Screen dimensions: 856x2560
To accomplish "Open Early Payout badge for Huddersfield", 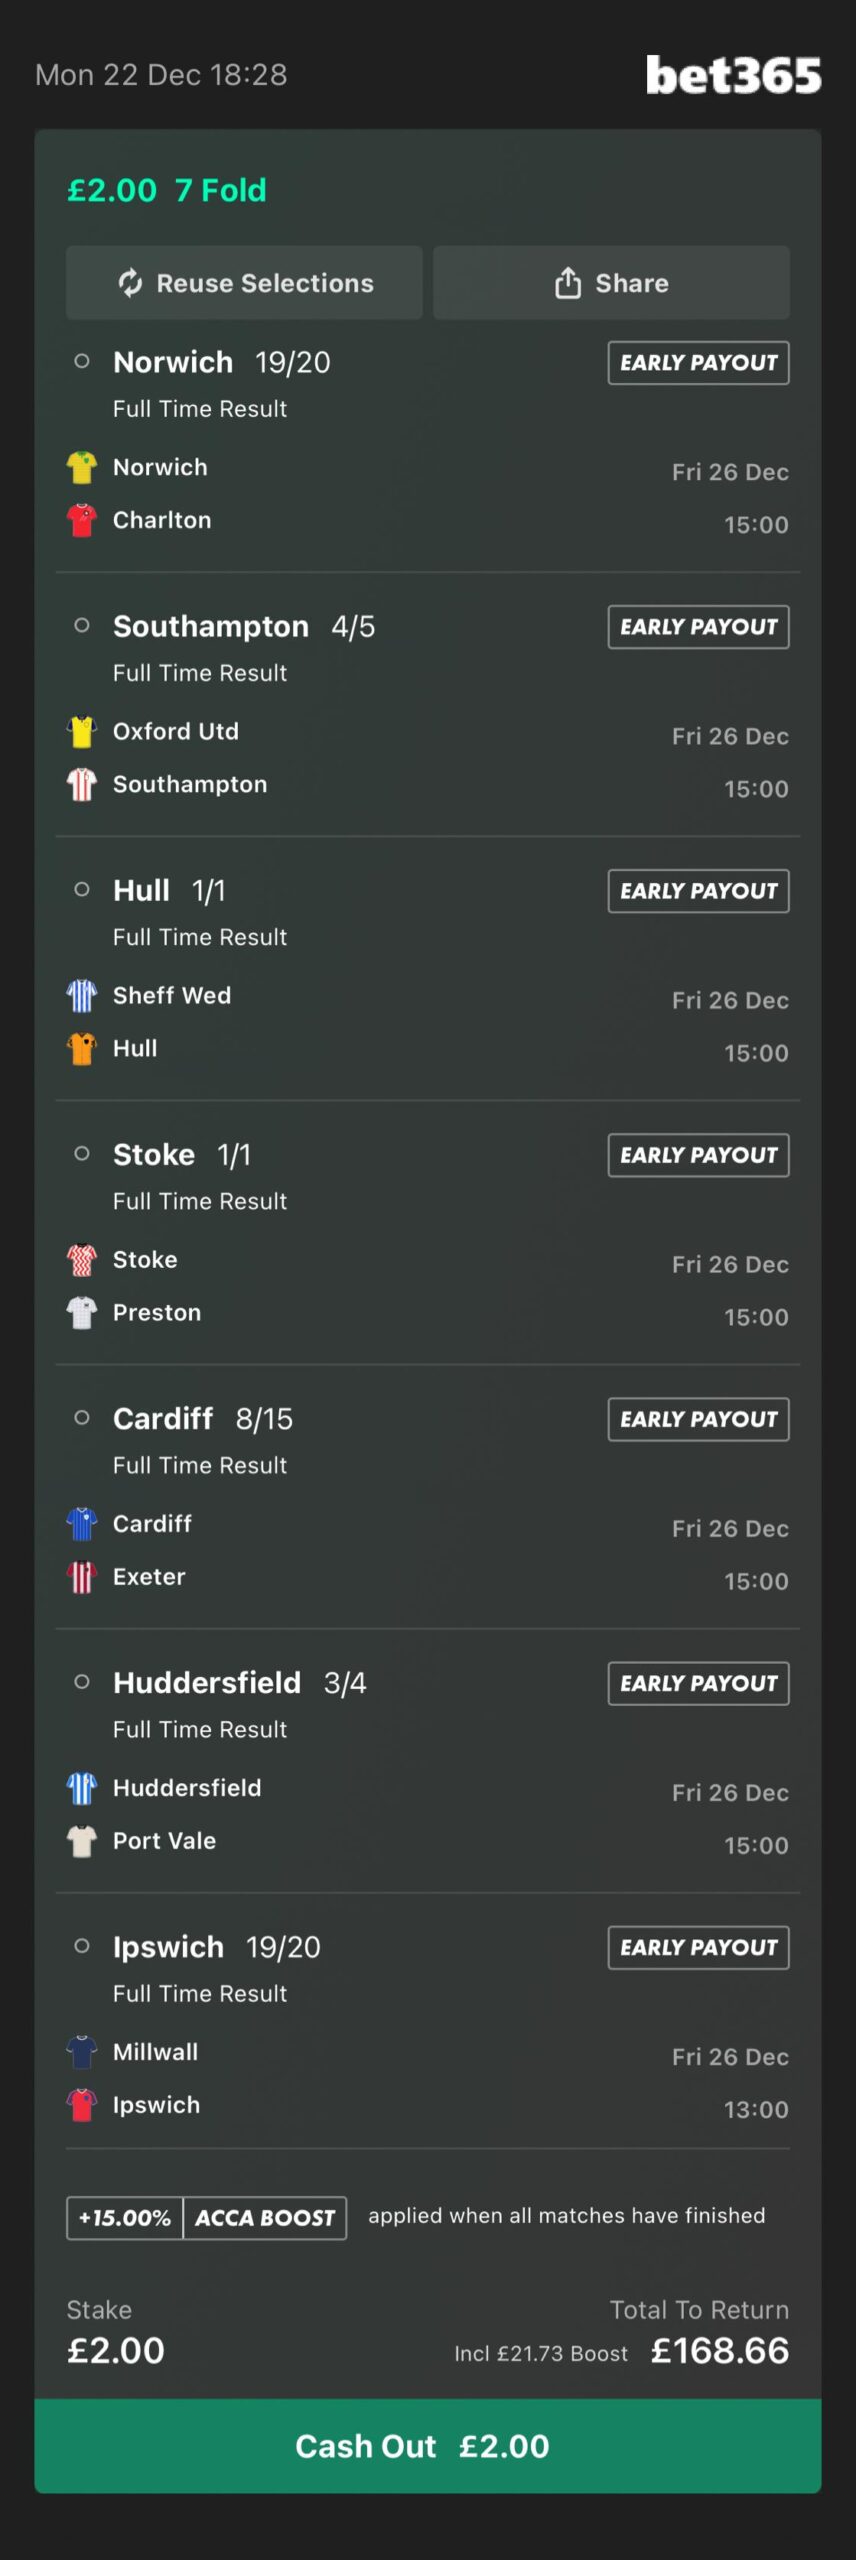I will (698, 1683).
